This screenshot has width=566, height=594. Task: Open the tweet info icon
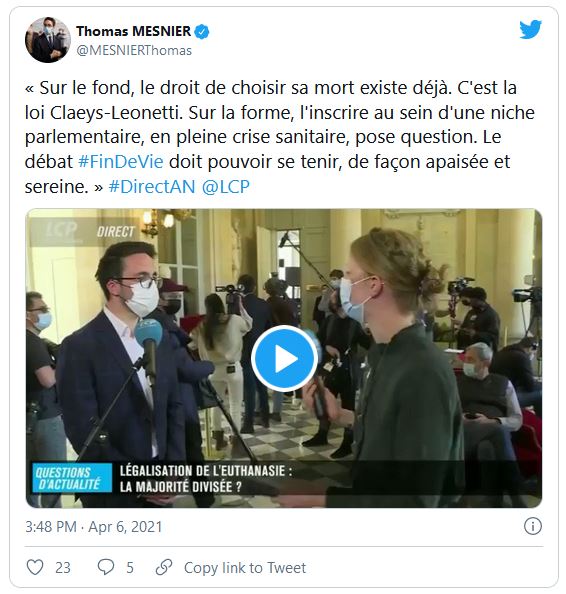coord(533,526)
